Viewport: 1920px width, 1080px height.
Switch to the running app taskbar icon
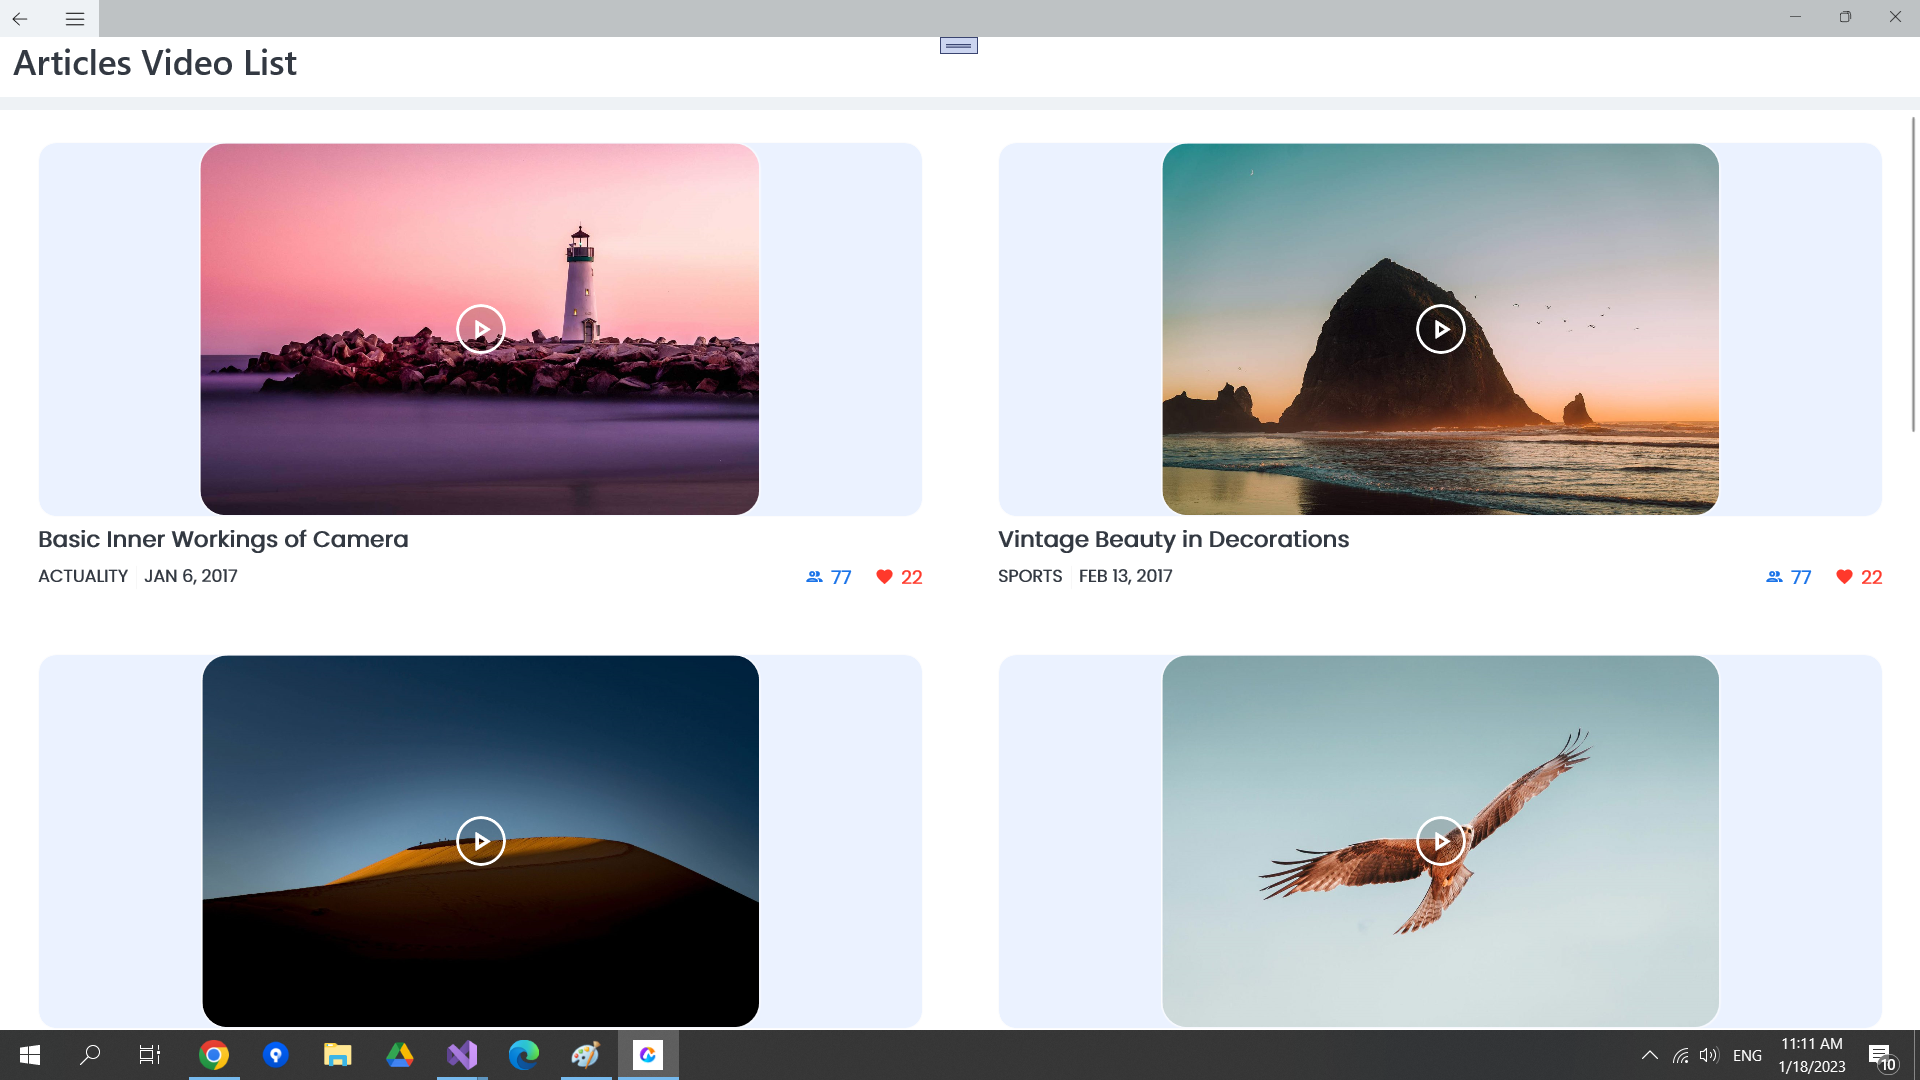[648, 1055]
